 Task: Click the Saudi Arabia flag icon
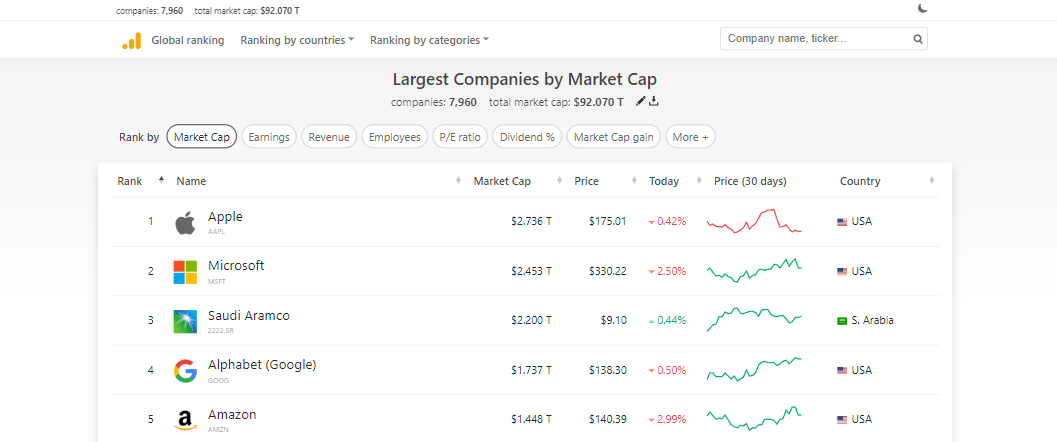point(842,321)
